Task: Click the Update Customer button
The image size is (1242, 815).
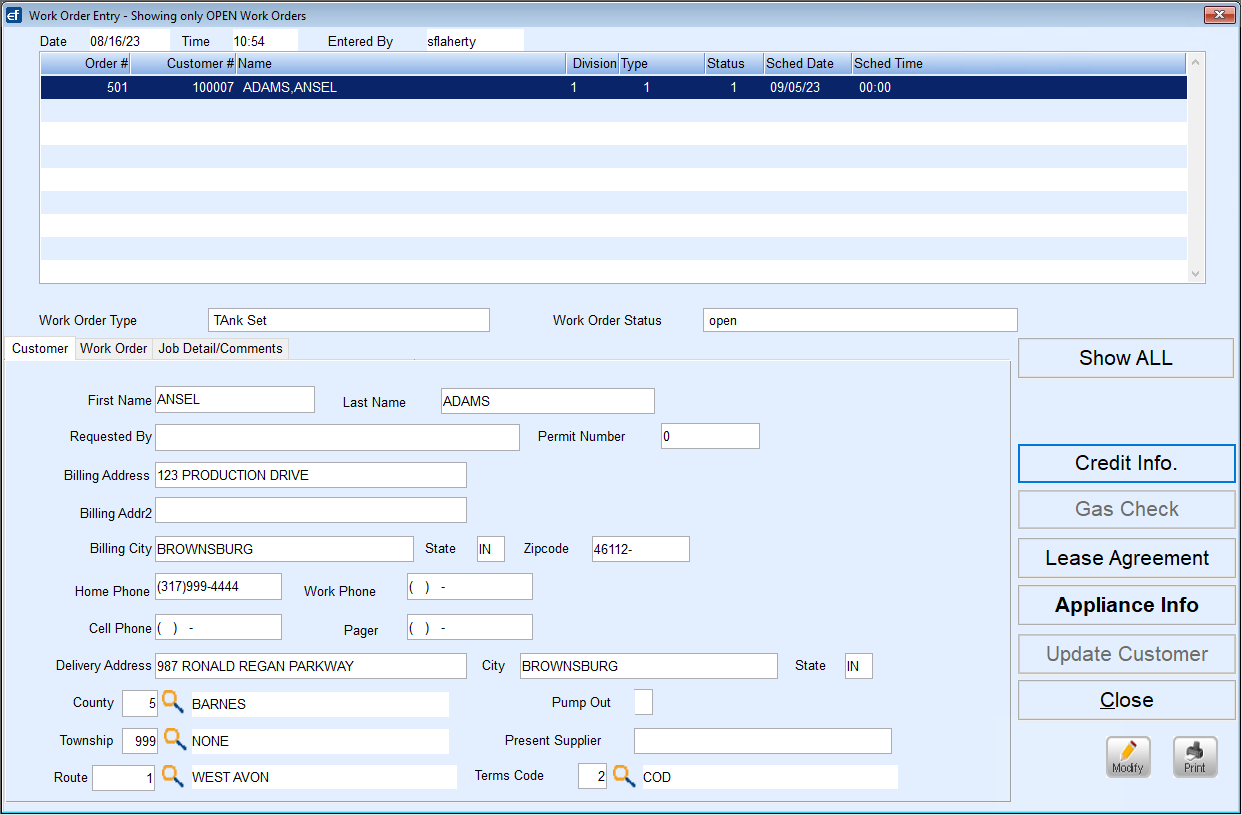Action: pyautogui.click(x=1127, y=654)
